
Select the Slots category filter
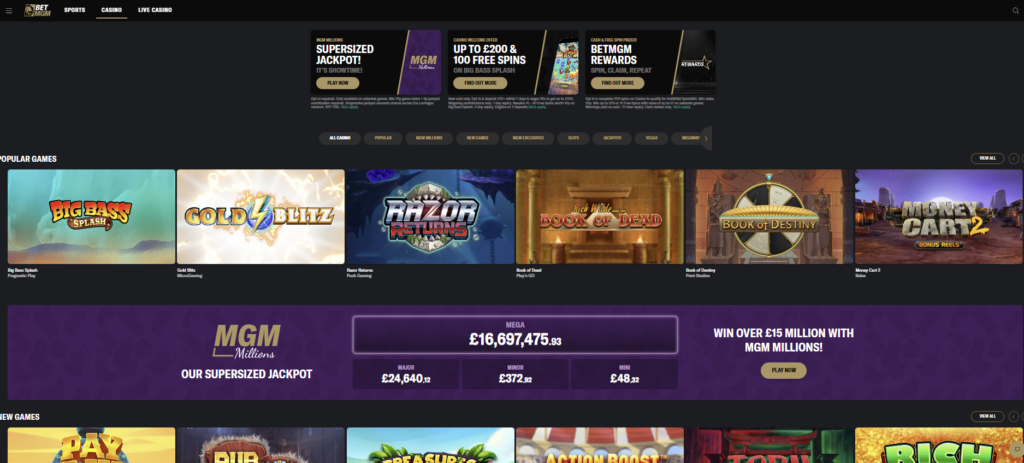(573, 138)
